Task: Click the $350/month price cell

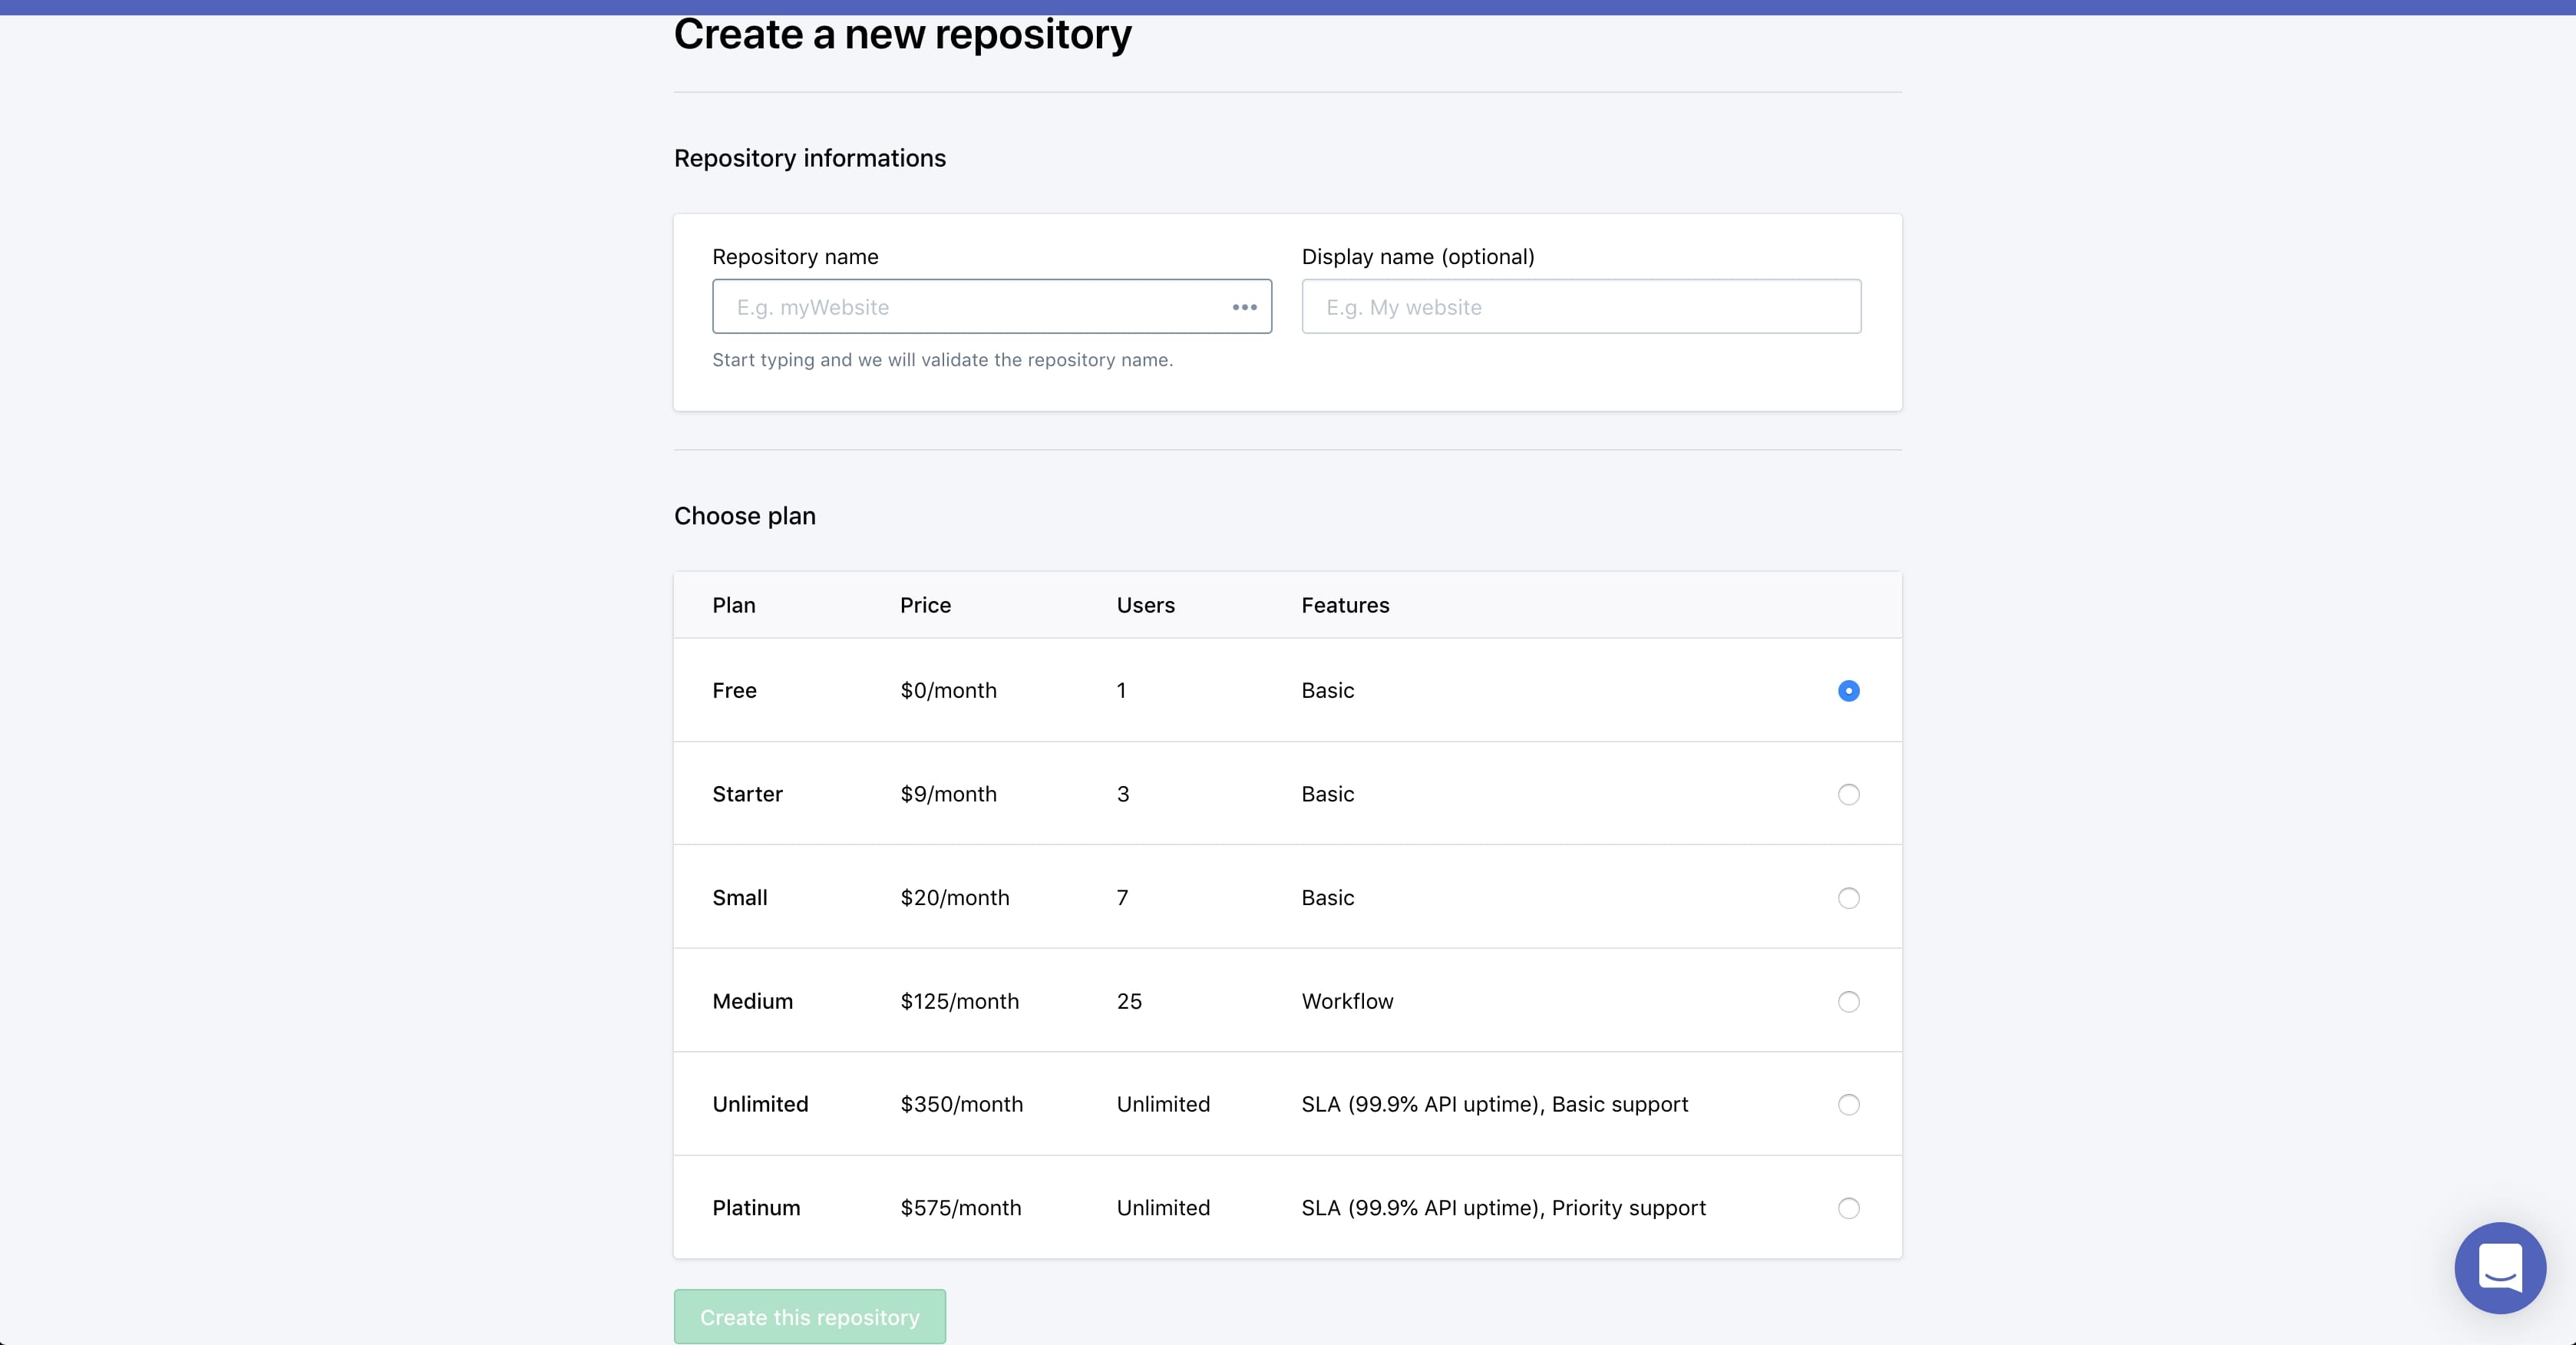Action: (x=961, y=1104)
